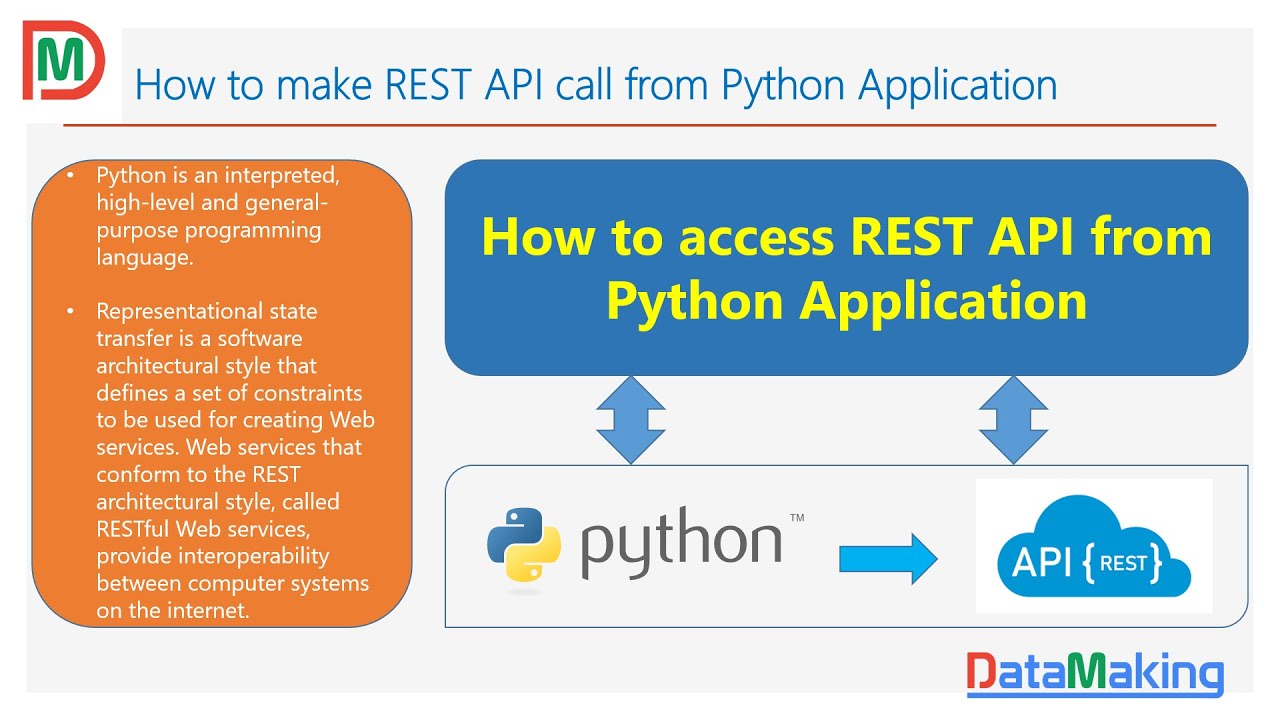This screenshot has height=720, width=1280.
Task: Click 'Python Application' in yellow heading
Action: click(846, 299)
